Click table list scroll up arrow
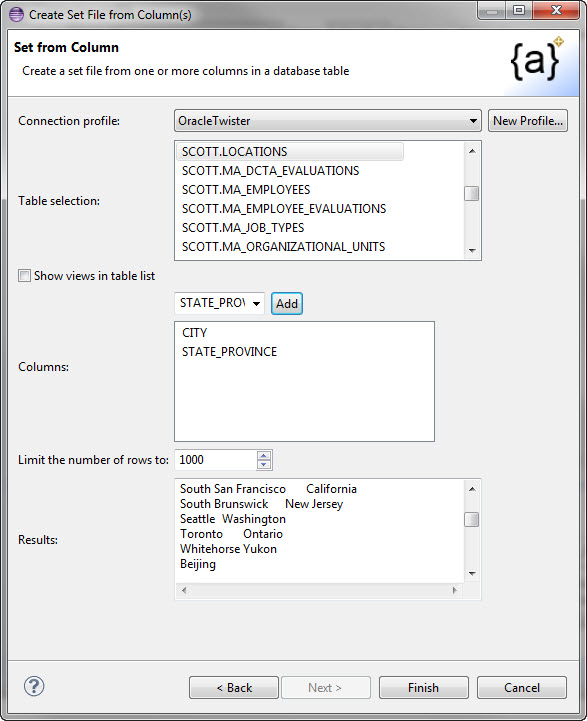587x721 pixels. click(472, 151)
